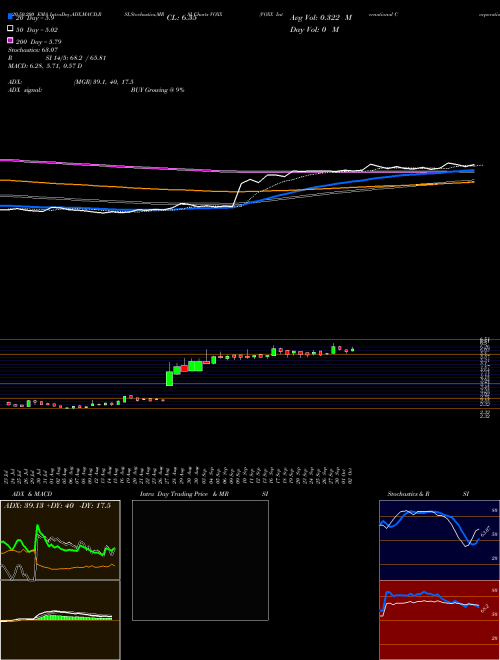
Task: Select the '50 Day - 5.02' legend text
Action: (x=37, y=30)
